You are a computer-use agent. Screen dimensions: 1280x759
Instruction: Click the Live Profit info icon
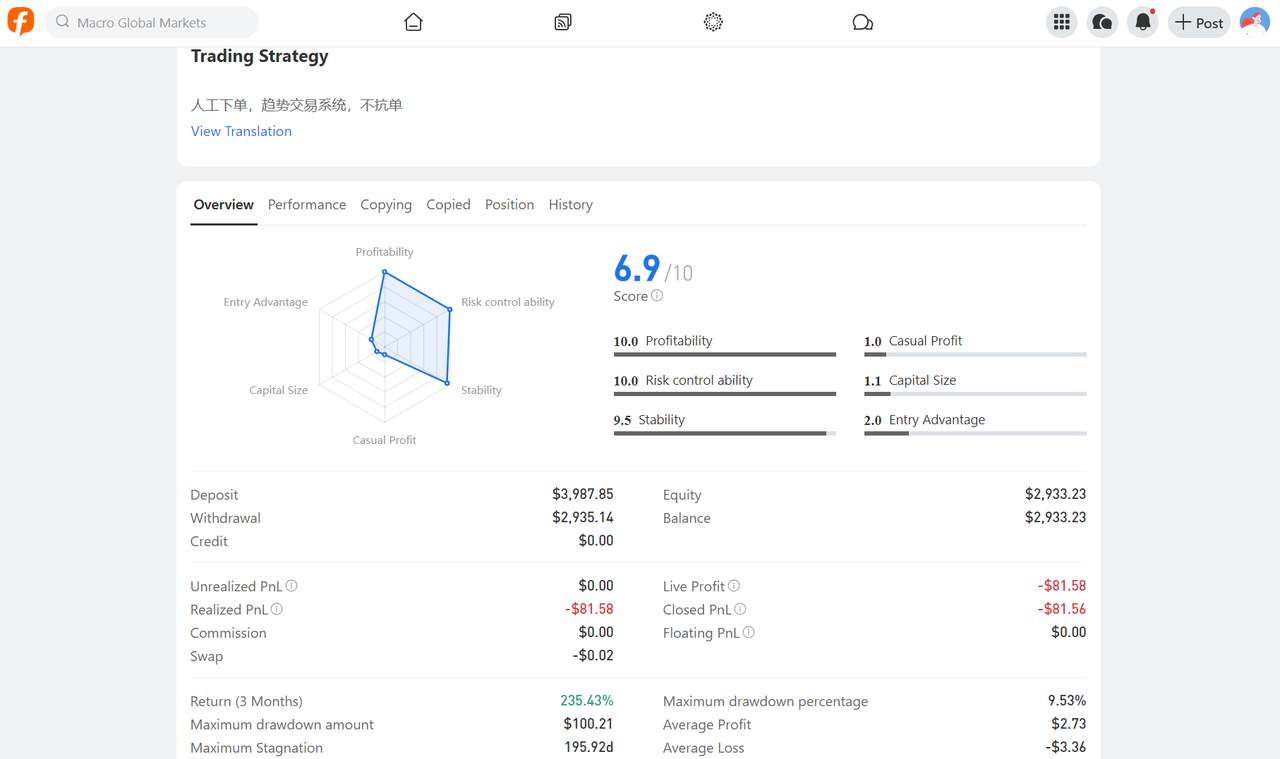point(733,586)
